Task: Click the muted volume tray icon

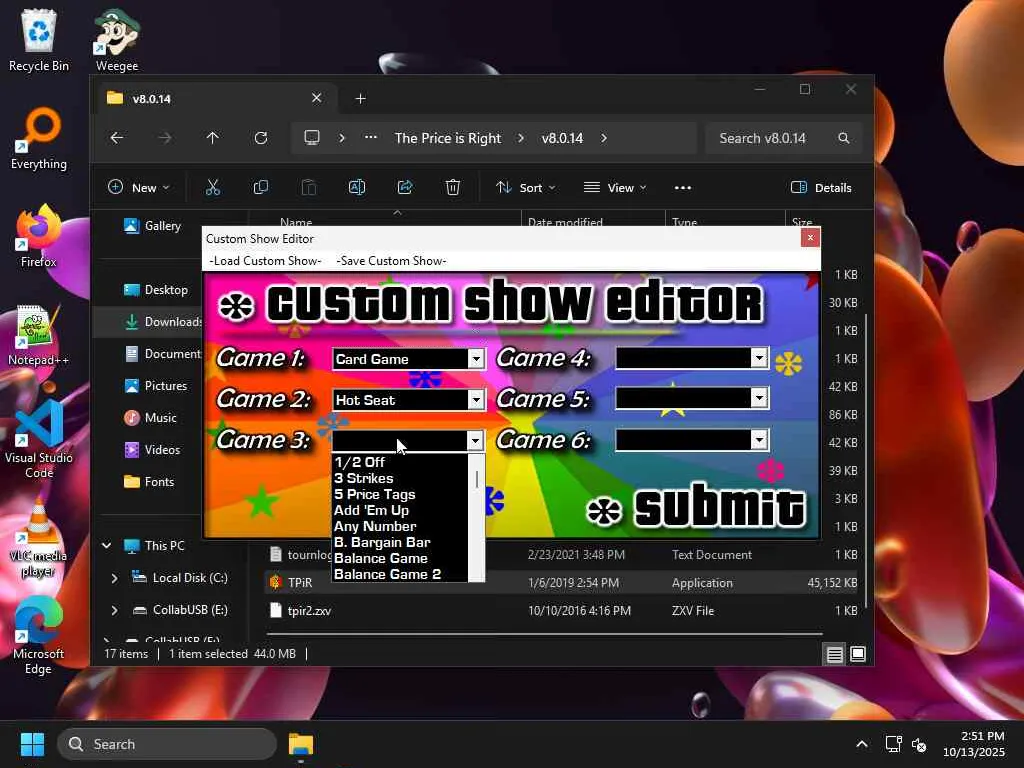Action: tap(919, 744)
